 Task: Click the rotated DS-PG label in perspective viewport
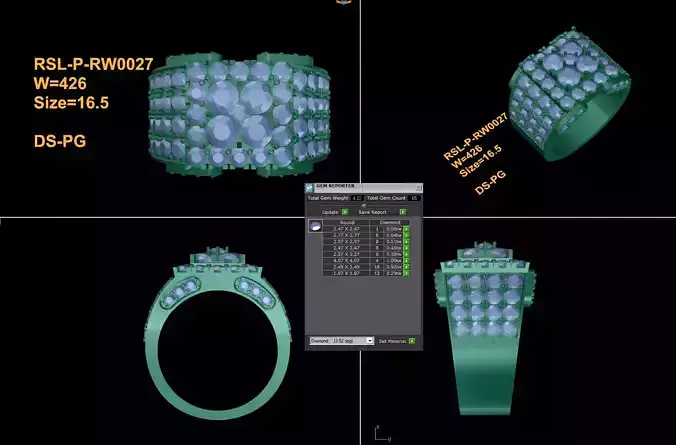coord(490,182)
